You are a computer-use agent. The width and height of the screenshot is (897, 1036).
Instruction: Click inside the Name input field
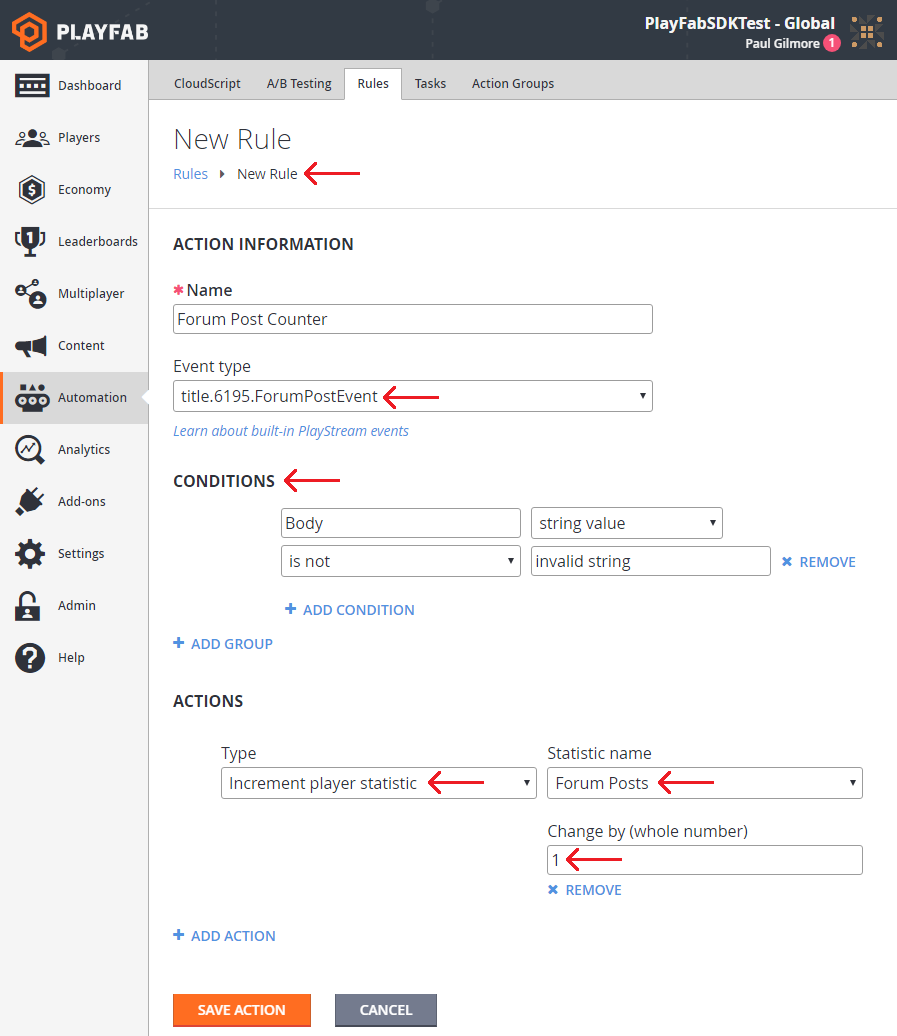[412, 319]
